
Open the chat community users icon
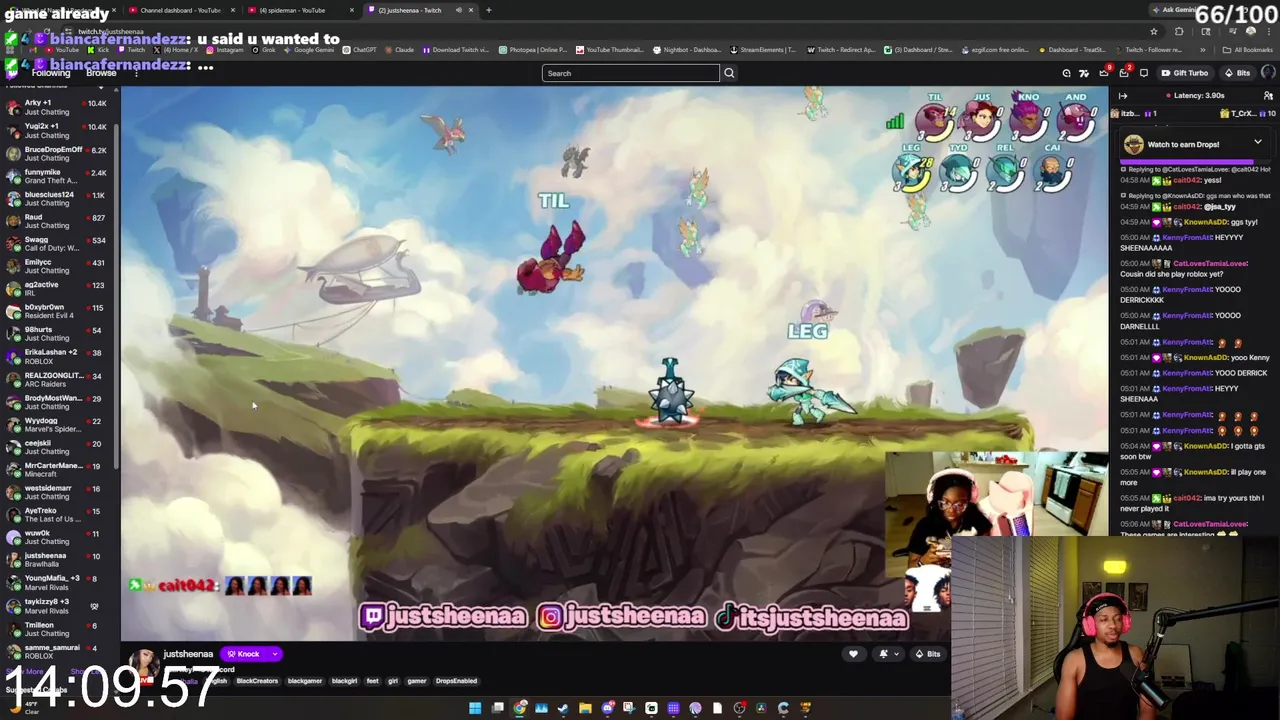pyautogui.click(x=1268, y=96)
